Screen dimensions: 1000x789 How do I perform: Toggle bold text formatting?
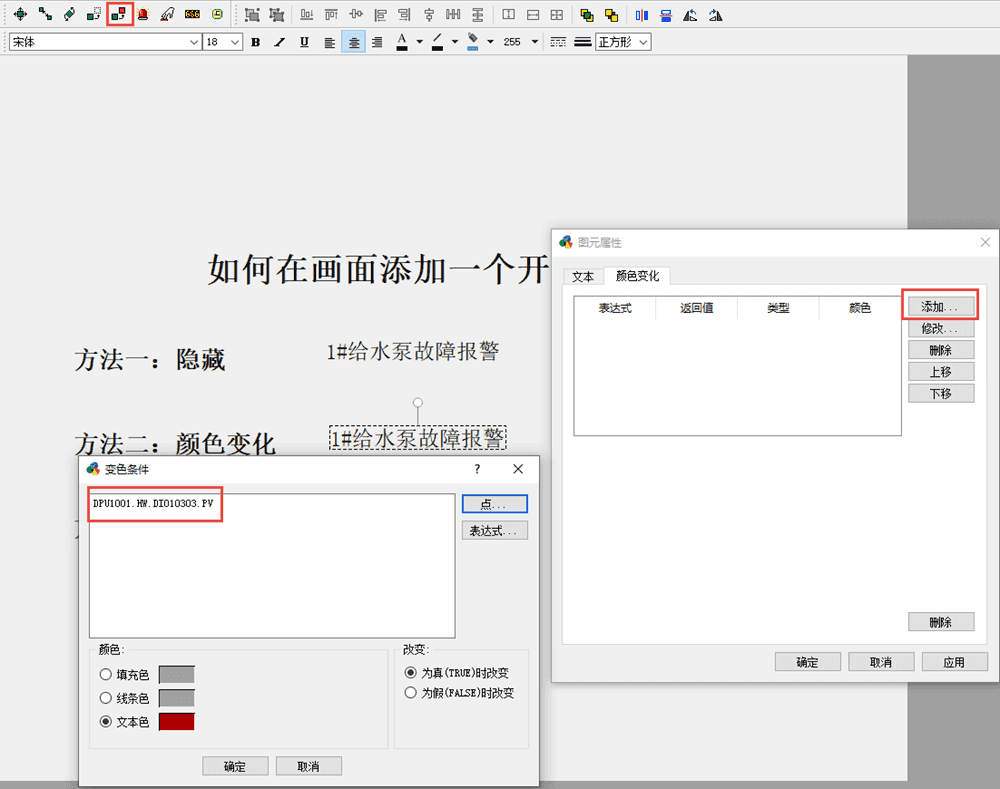coord(255,42)
